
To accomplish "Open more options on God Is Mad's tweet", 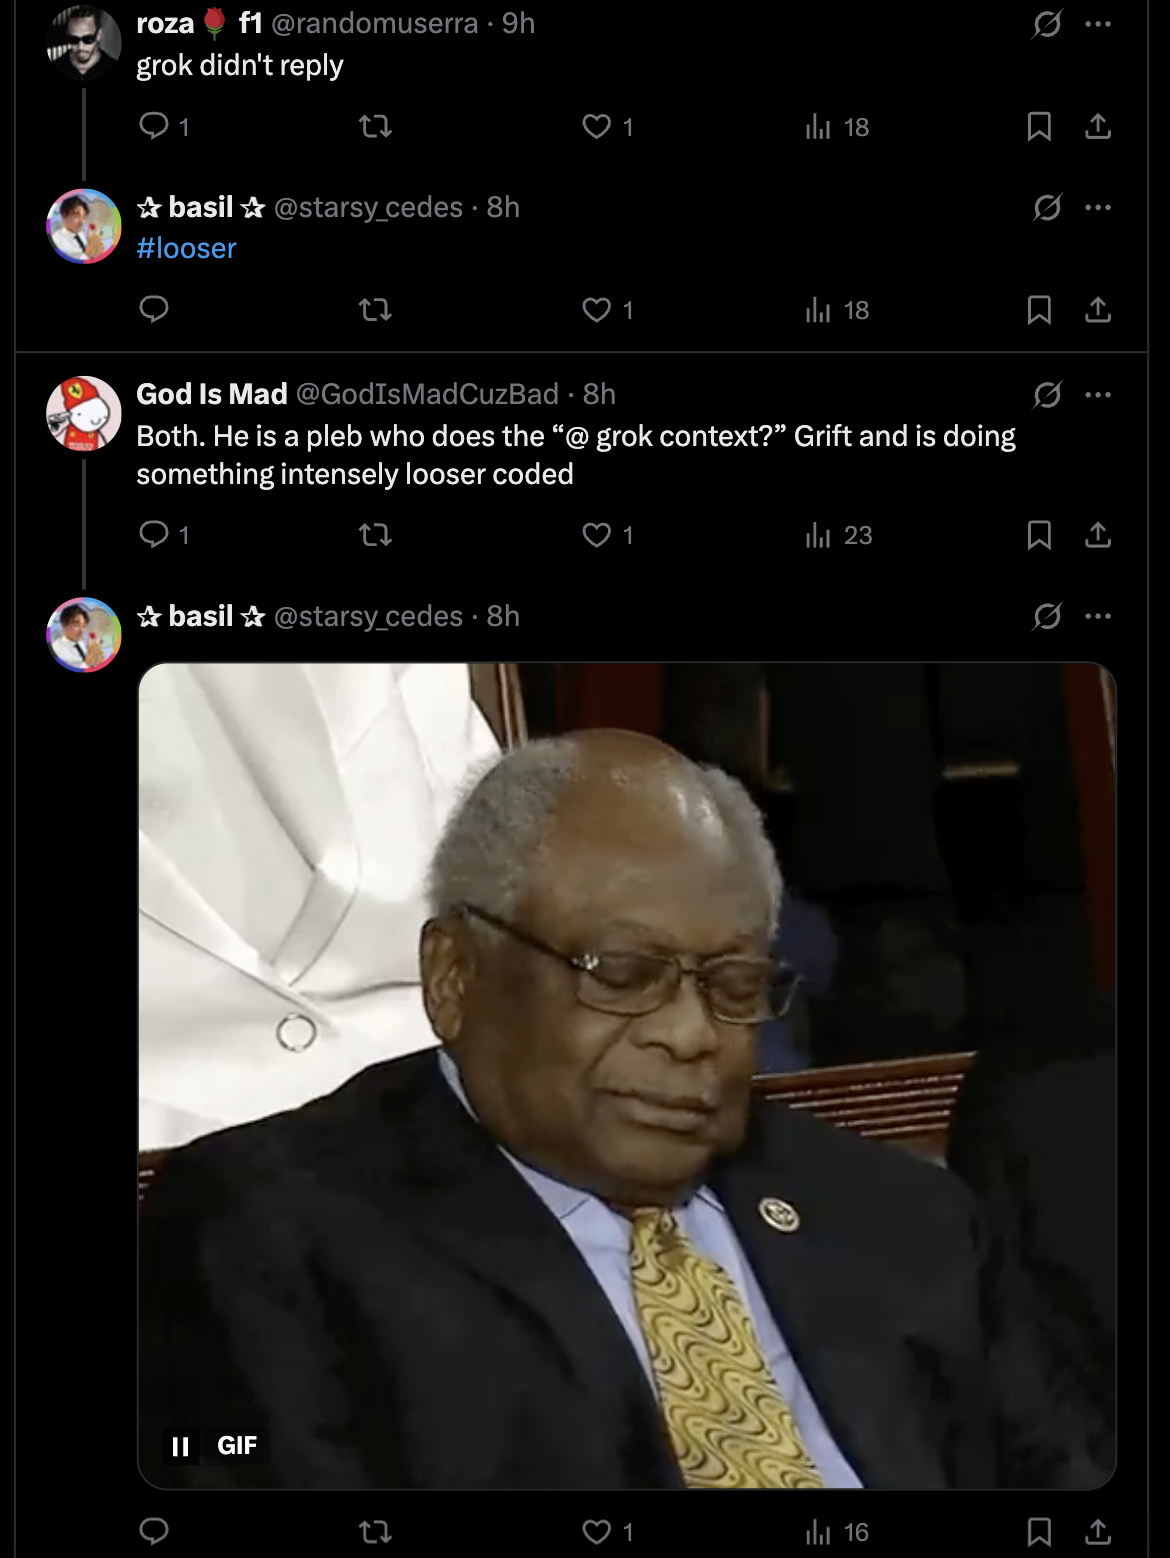I will pyautogui.click(x=1098, y=395).
